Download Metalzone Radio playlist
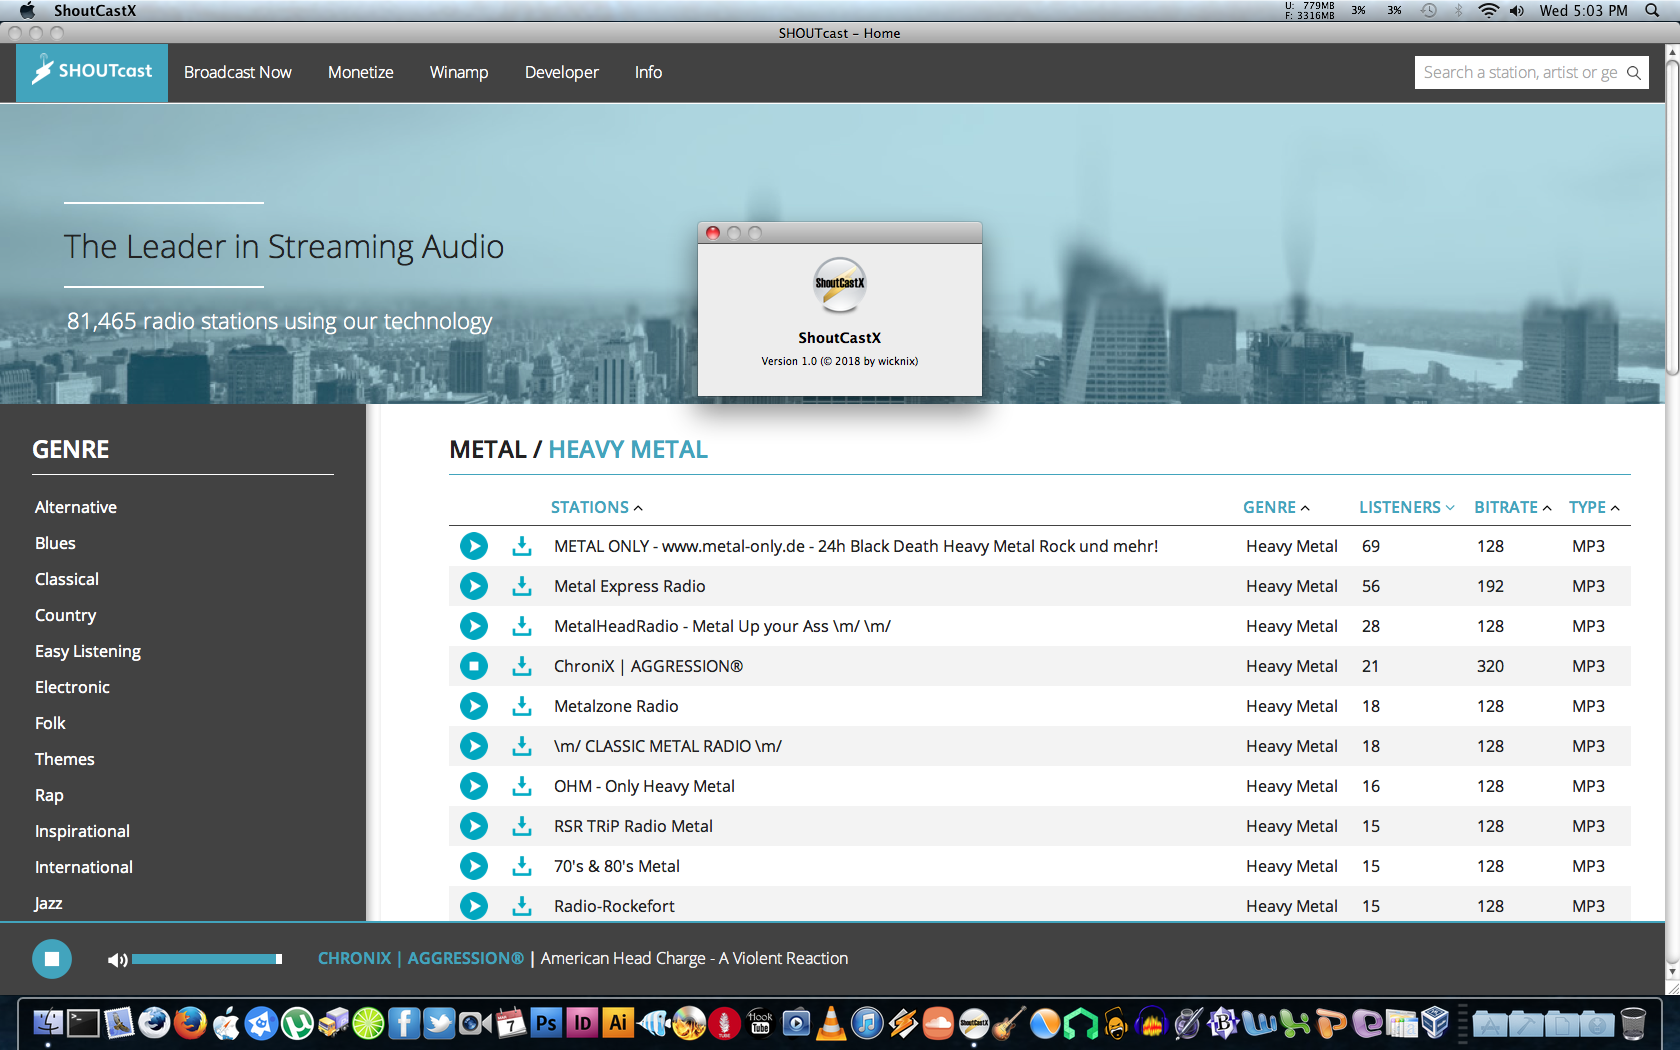This screenshot has height=1050, width=1680. [x=522, y=706]
